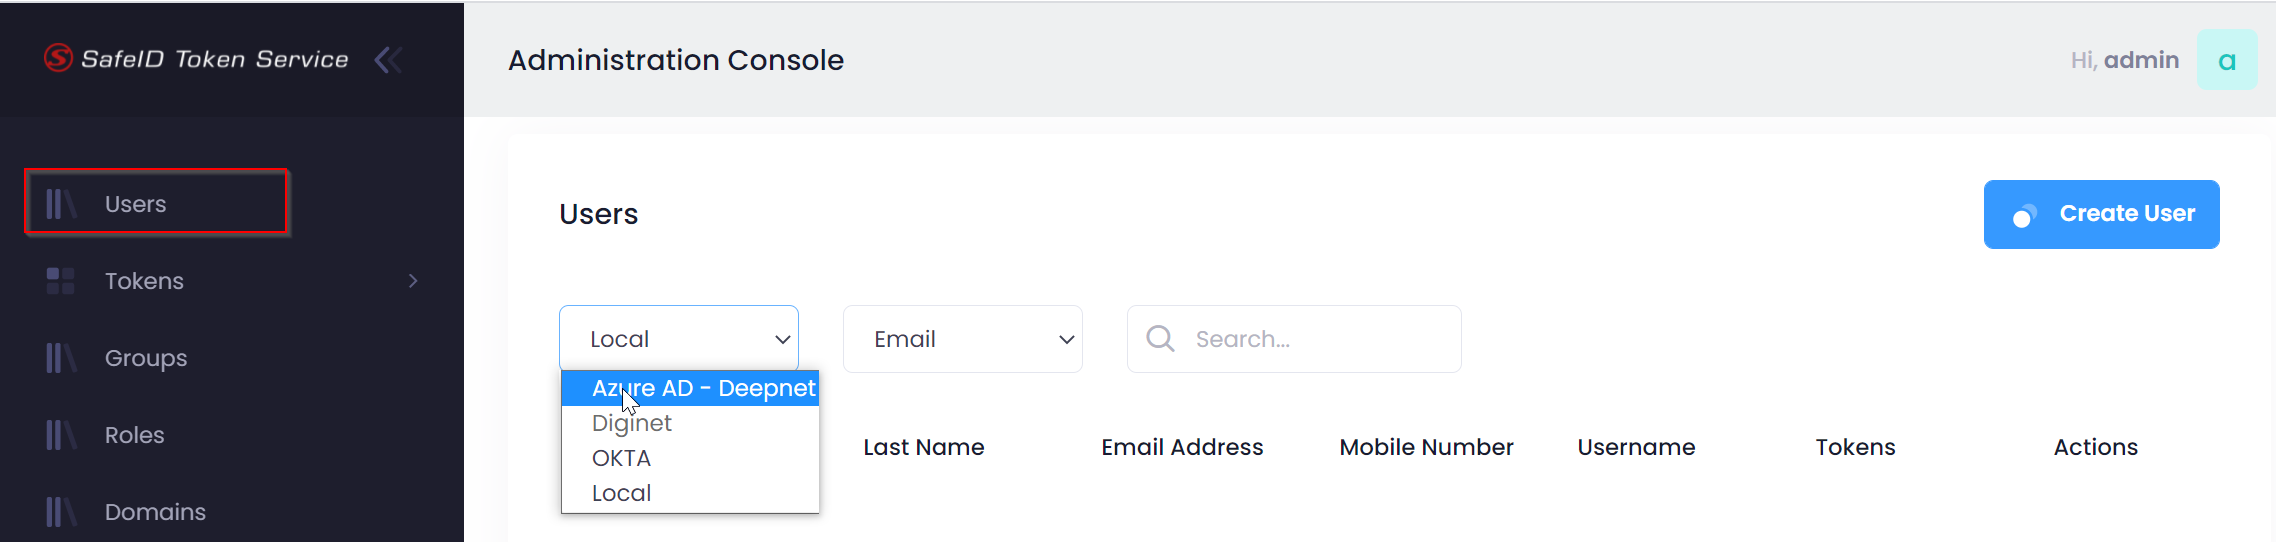Viewport: 2280px width, 546px height.
Task: Collapse sidebar with double-chevron icon
Action: point(388,60)
